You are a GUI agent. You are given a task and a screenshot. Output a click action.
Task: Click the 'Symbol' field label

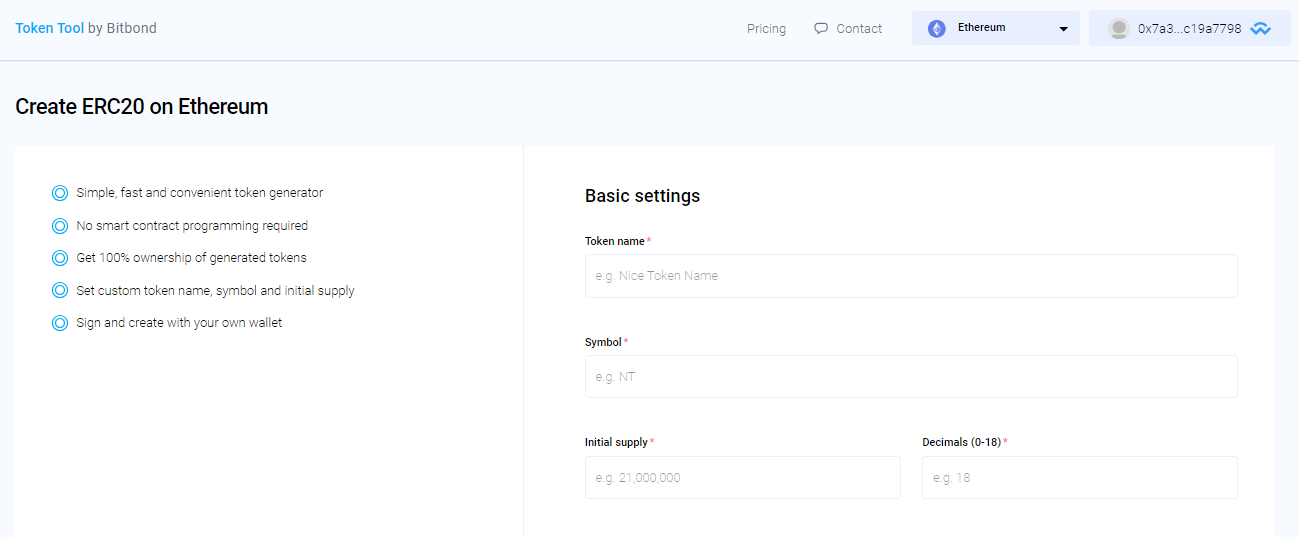click(x=603, y=342)
